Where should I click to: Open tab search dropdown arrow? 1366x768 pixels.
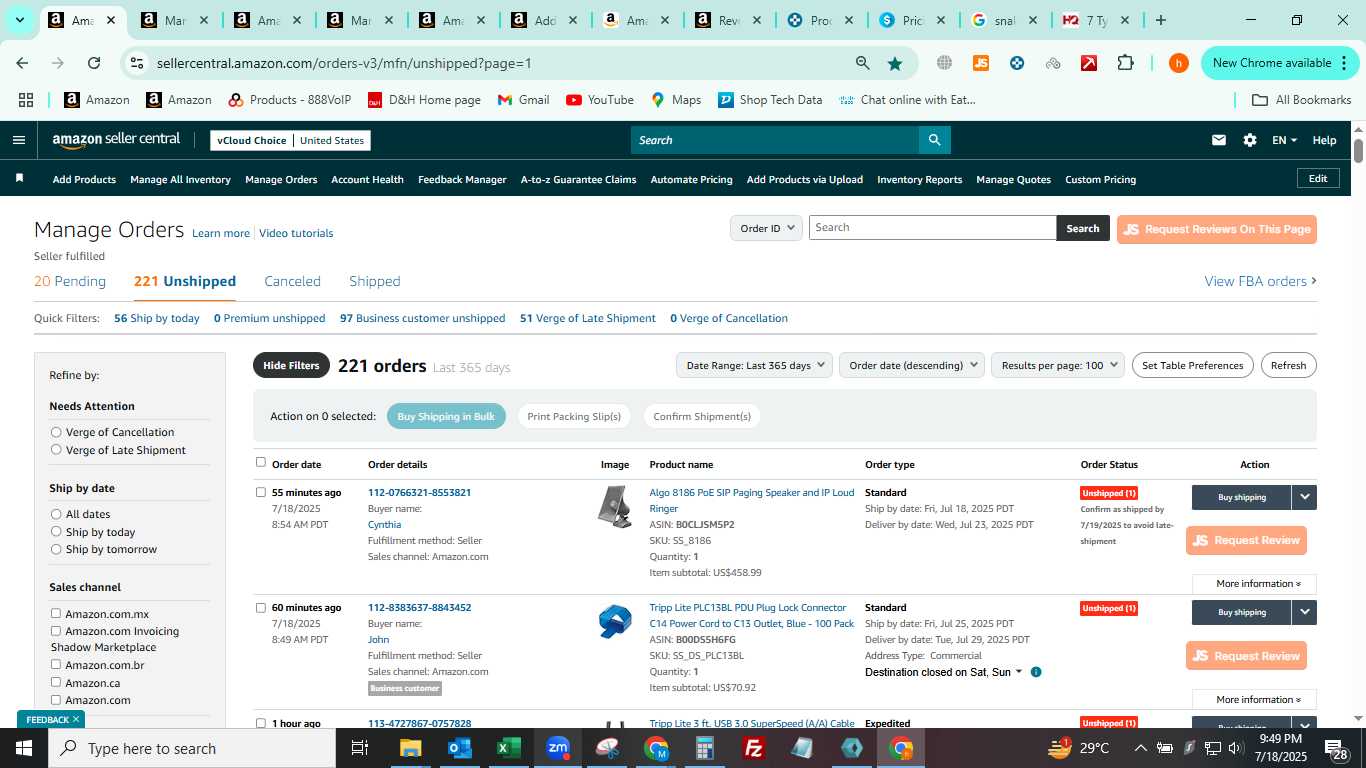click(x=19, y=20)
